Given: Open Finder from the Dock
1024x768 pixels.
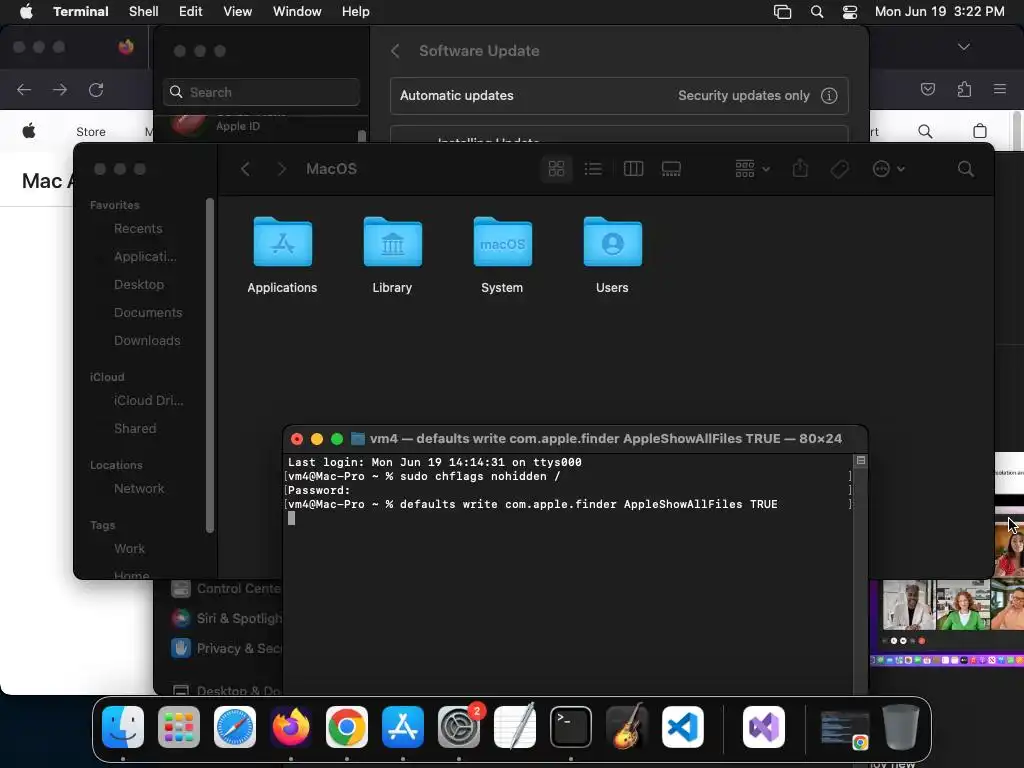Looking at the screenshot, I should click(x=123, y=727).
